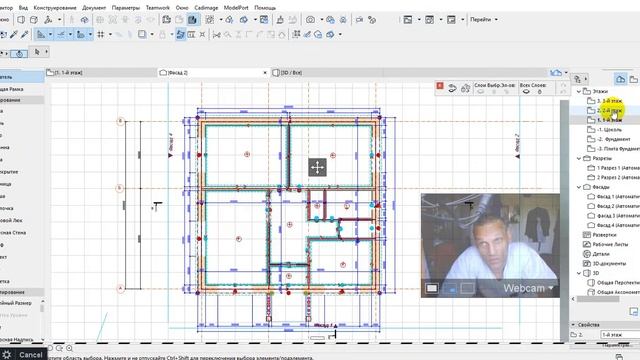Toggle lock under selected elements' layers

[x=494, y=92]
